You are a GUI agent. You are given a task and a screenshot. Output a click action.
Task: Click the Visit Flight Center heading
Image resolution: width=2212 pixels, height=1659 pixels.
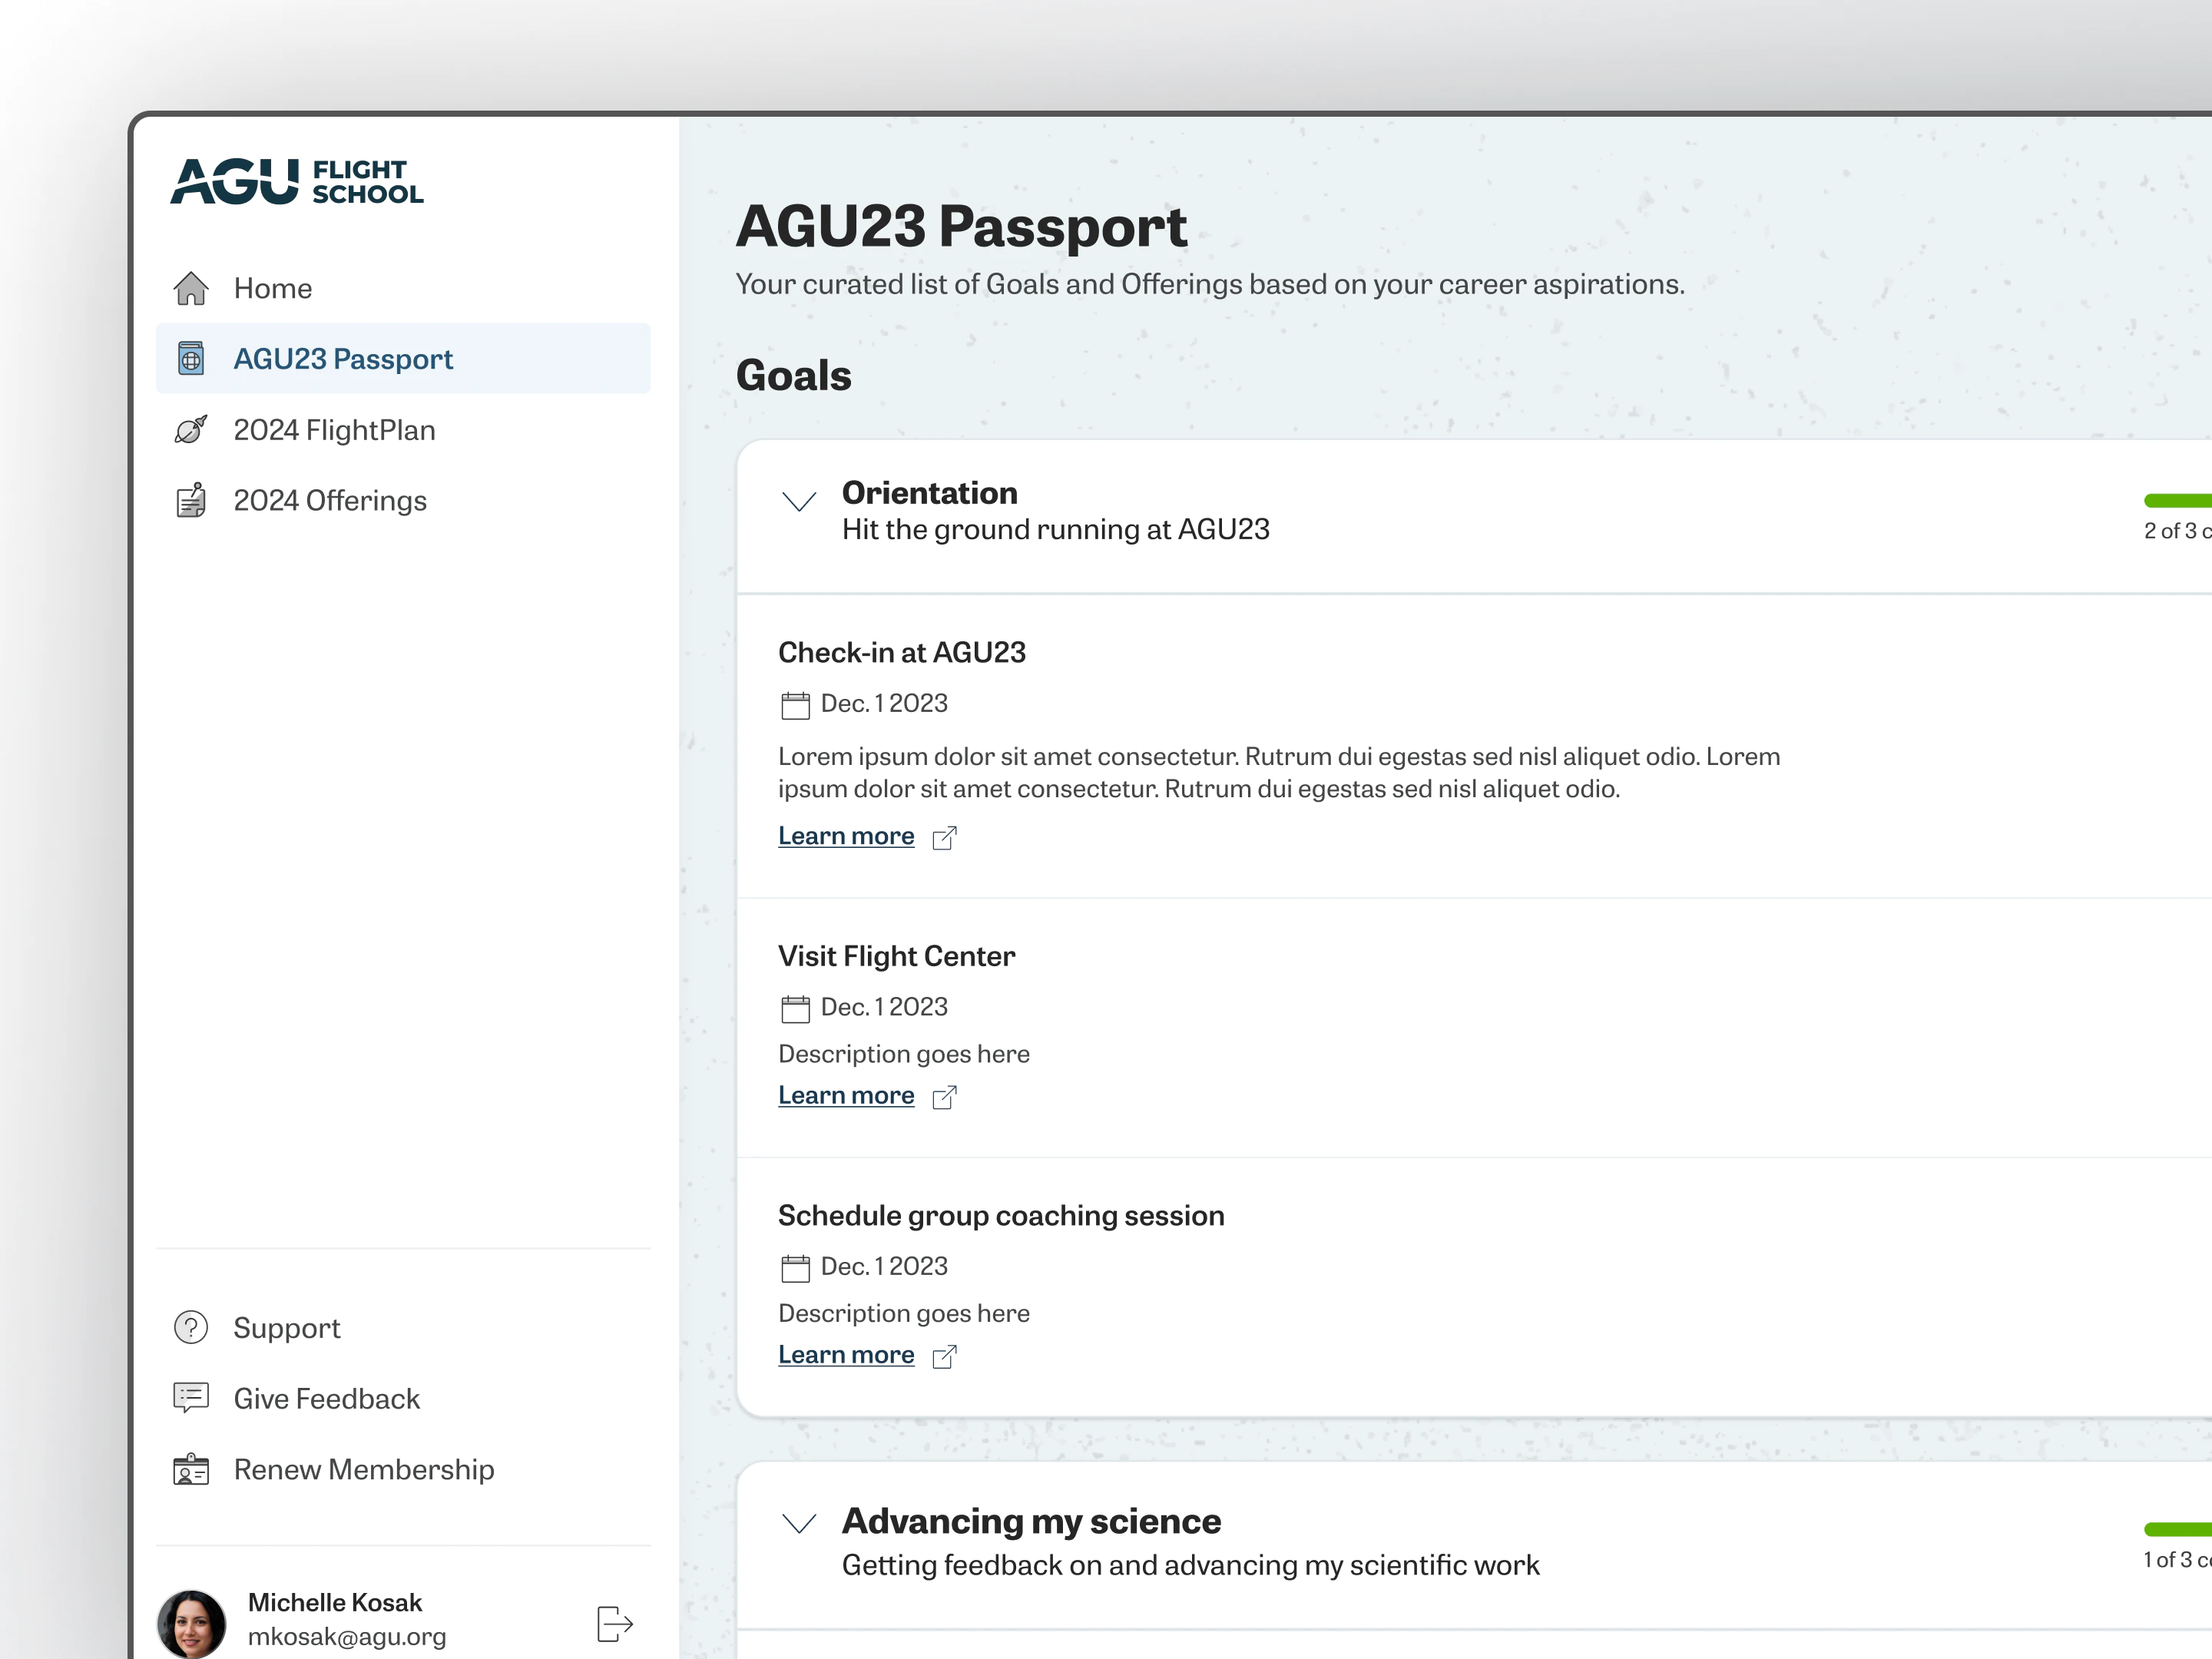896,956
